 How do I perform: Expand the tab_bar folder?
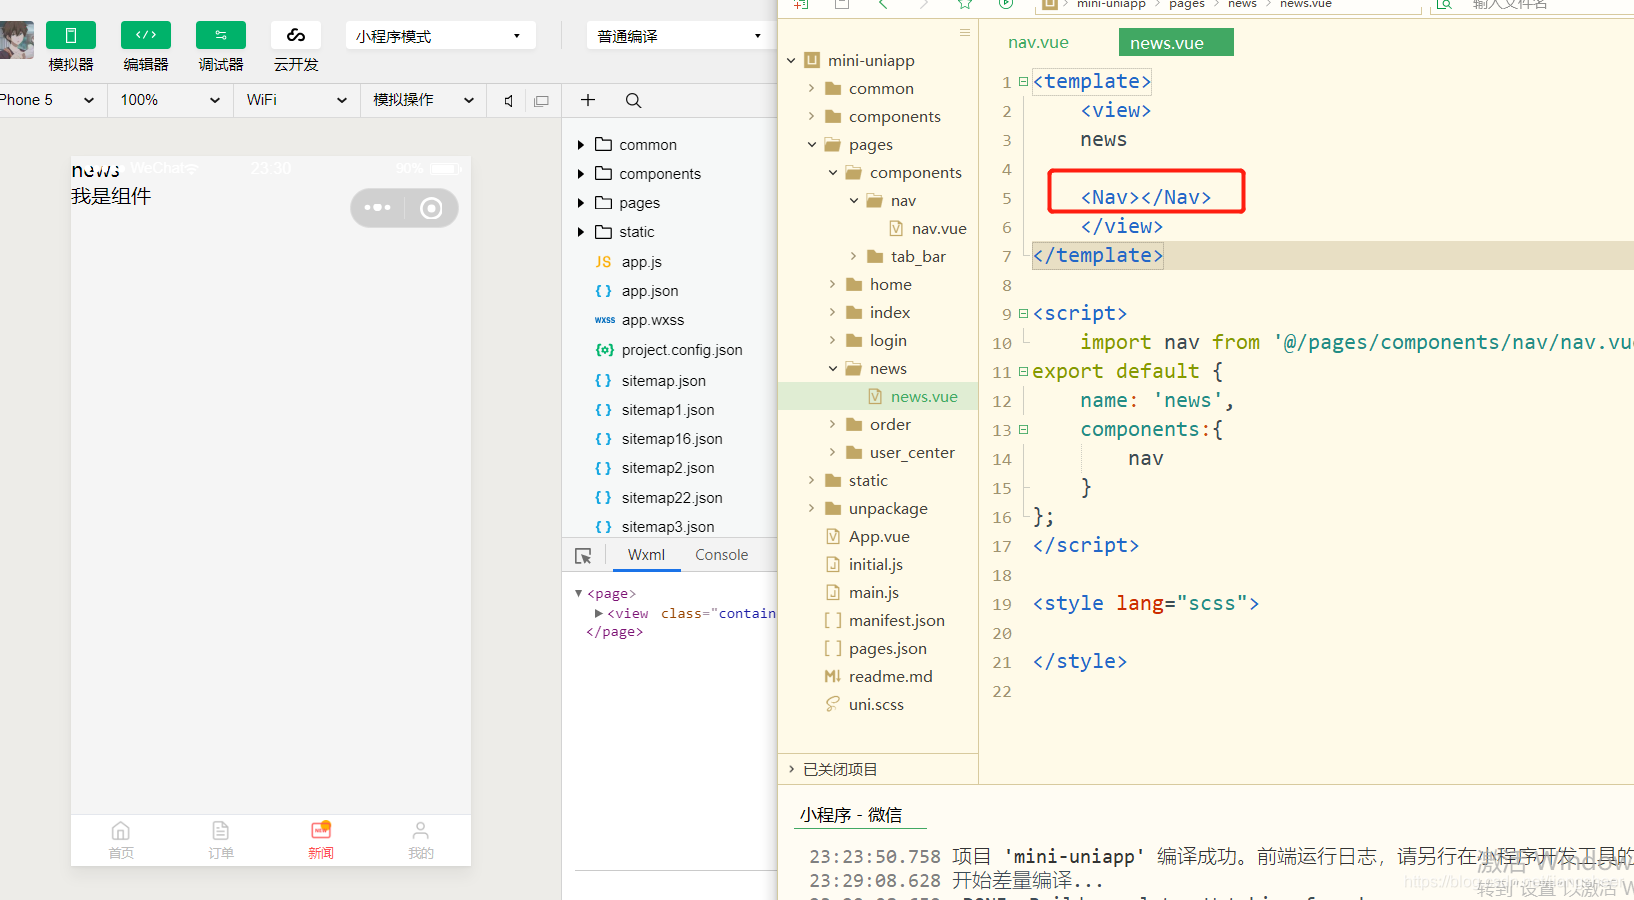click(x=853, y=257)
